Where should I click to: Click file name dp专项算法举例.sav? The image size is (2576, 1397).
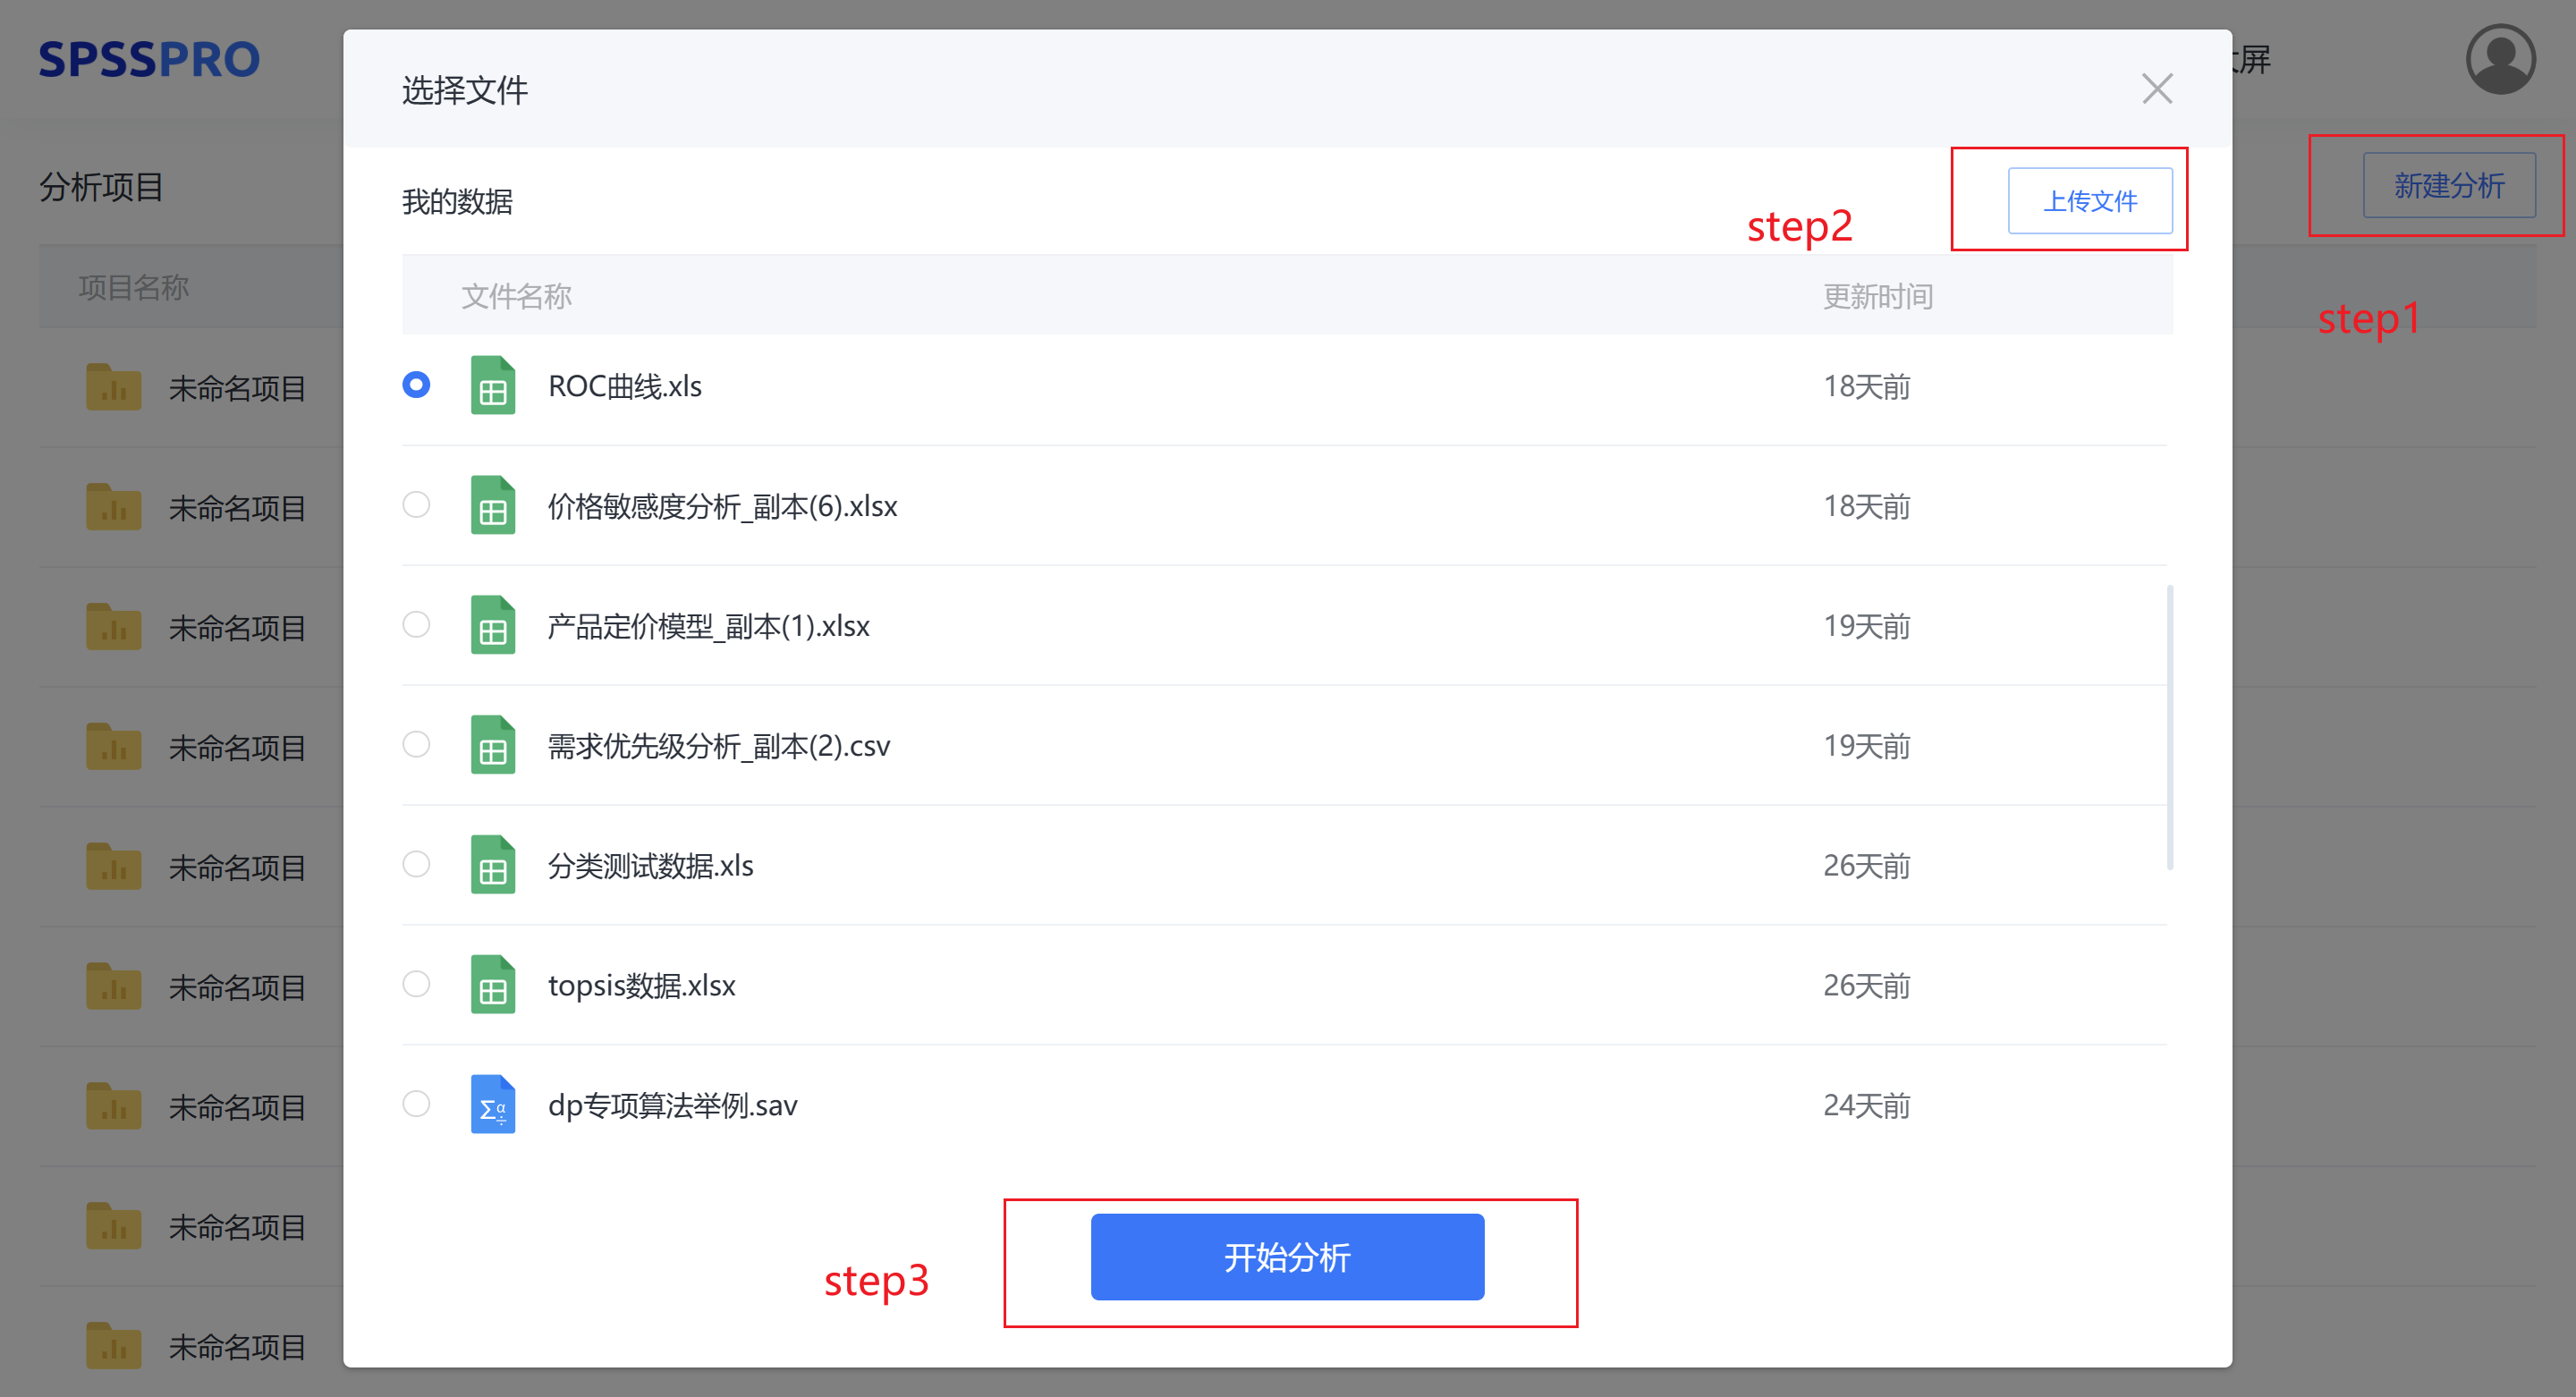tap(673, 1106)
